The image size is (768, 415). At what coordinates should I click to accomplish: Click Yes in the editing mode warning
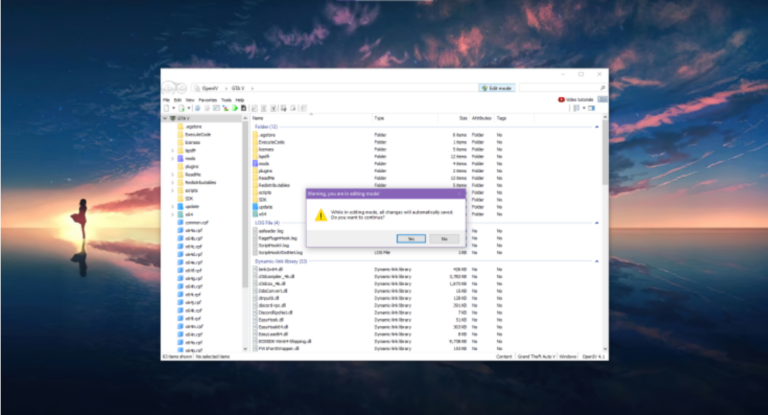(x=410, y=239)
